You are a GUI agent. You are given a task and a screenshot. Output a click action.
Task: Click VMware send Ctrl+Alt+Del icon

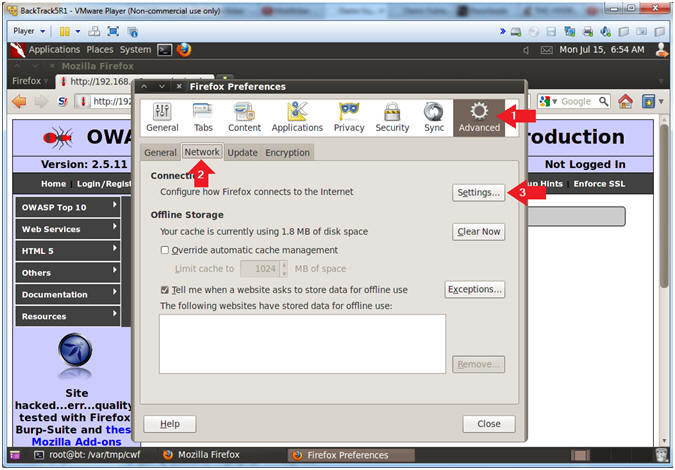(x=94, y=31)
